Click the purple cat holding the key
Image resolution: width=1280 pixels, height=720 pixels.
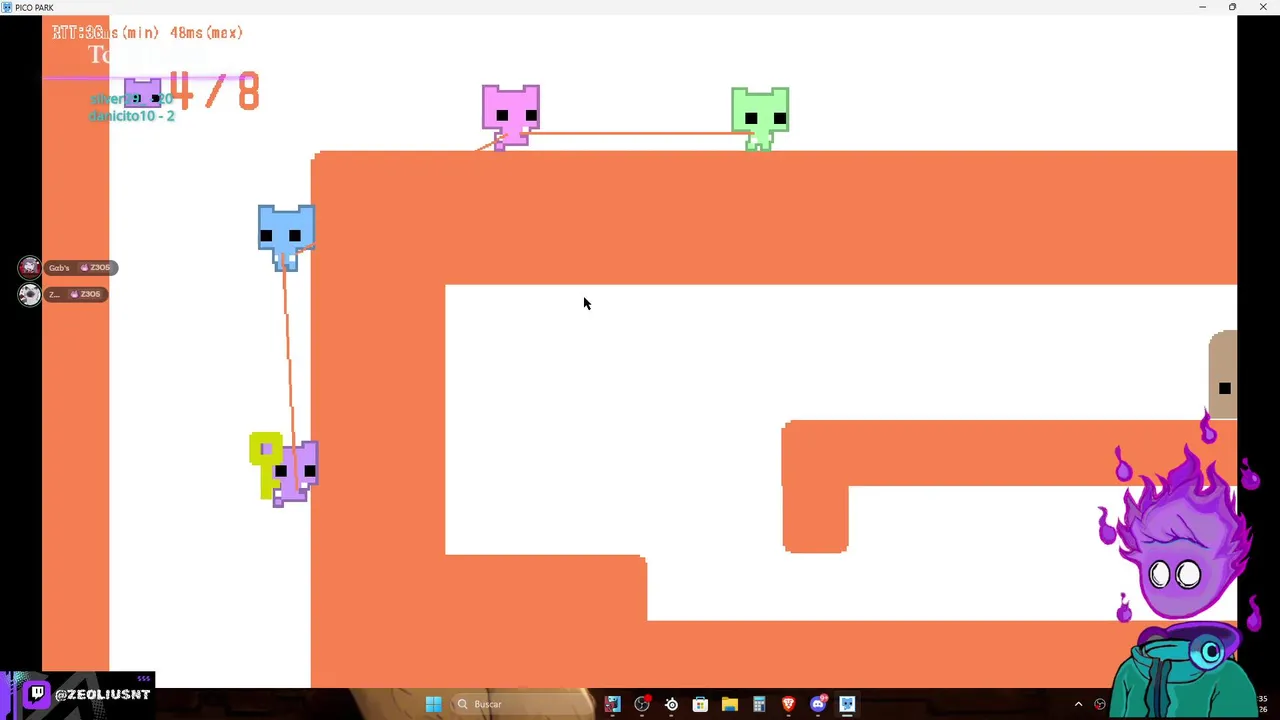coord(297,473)
